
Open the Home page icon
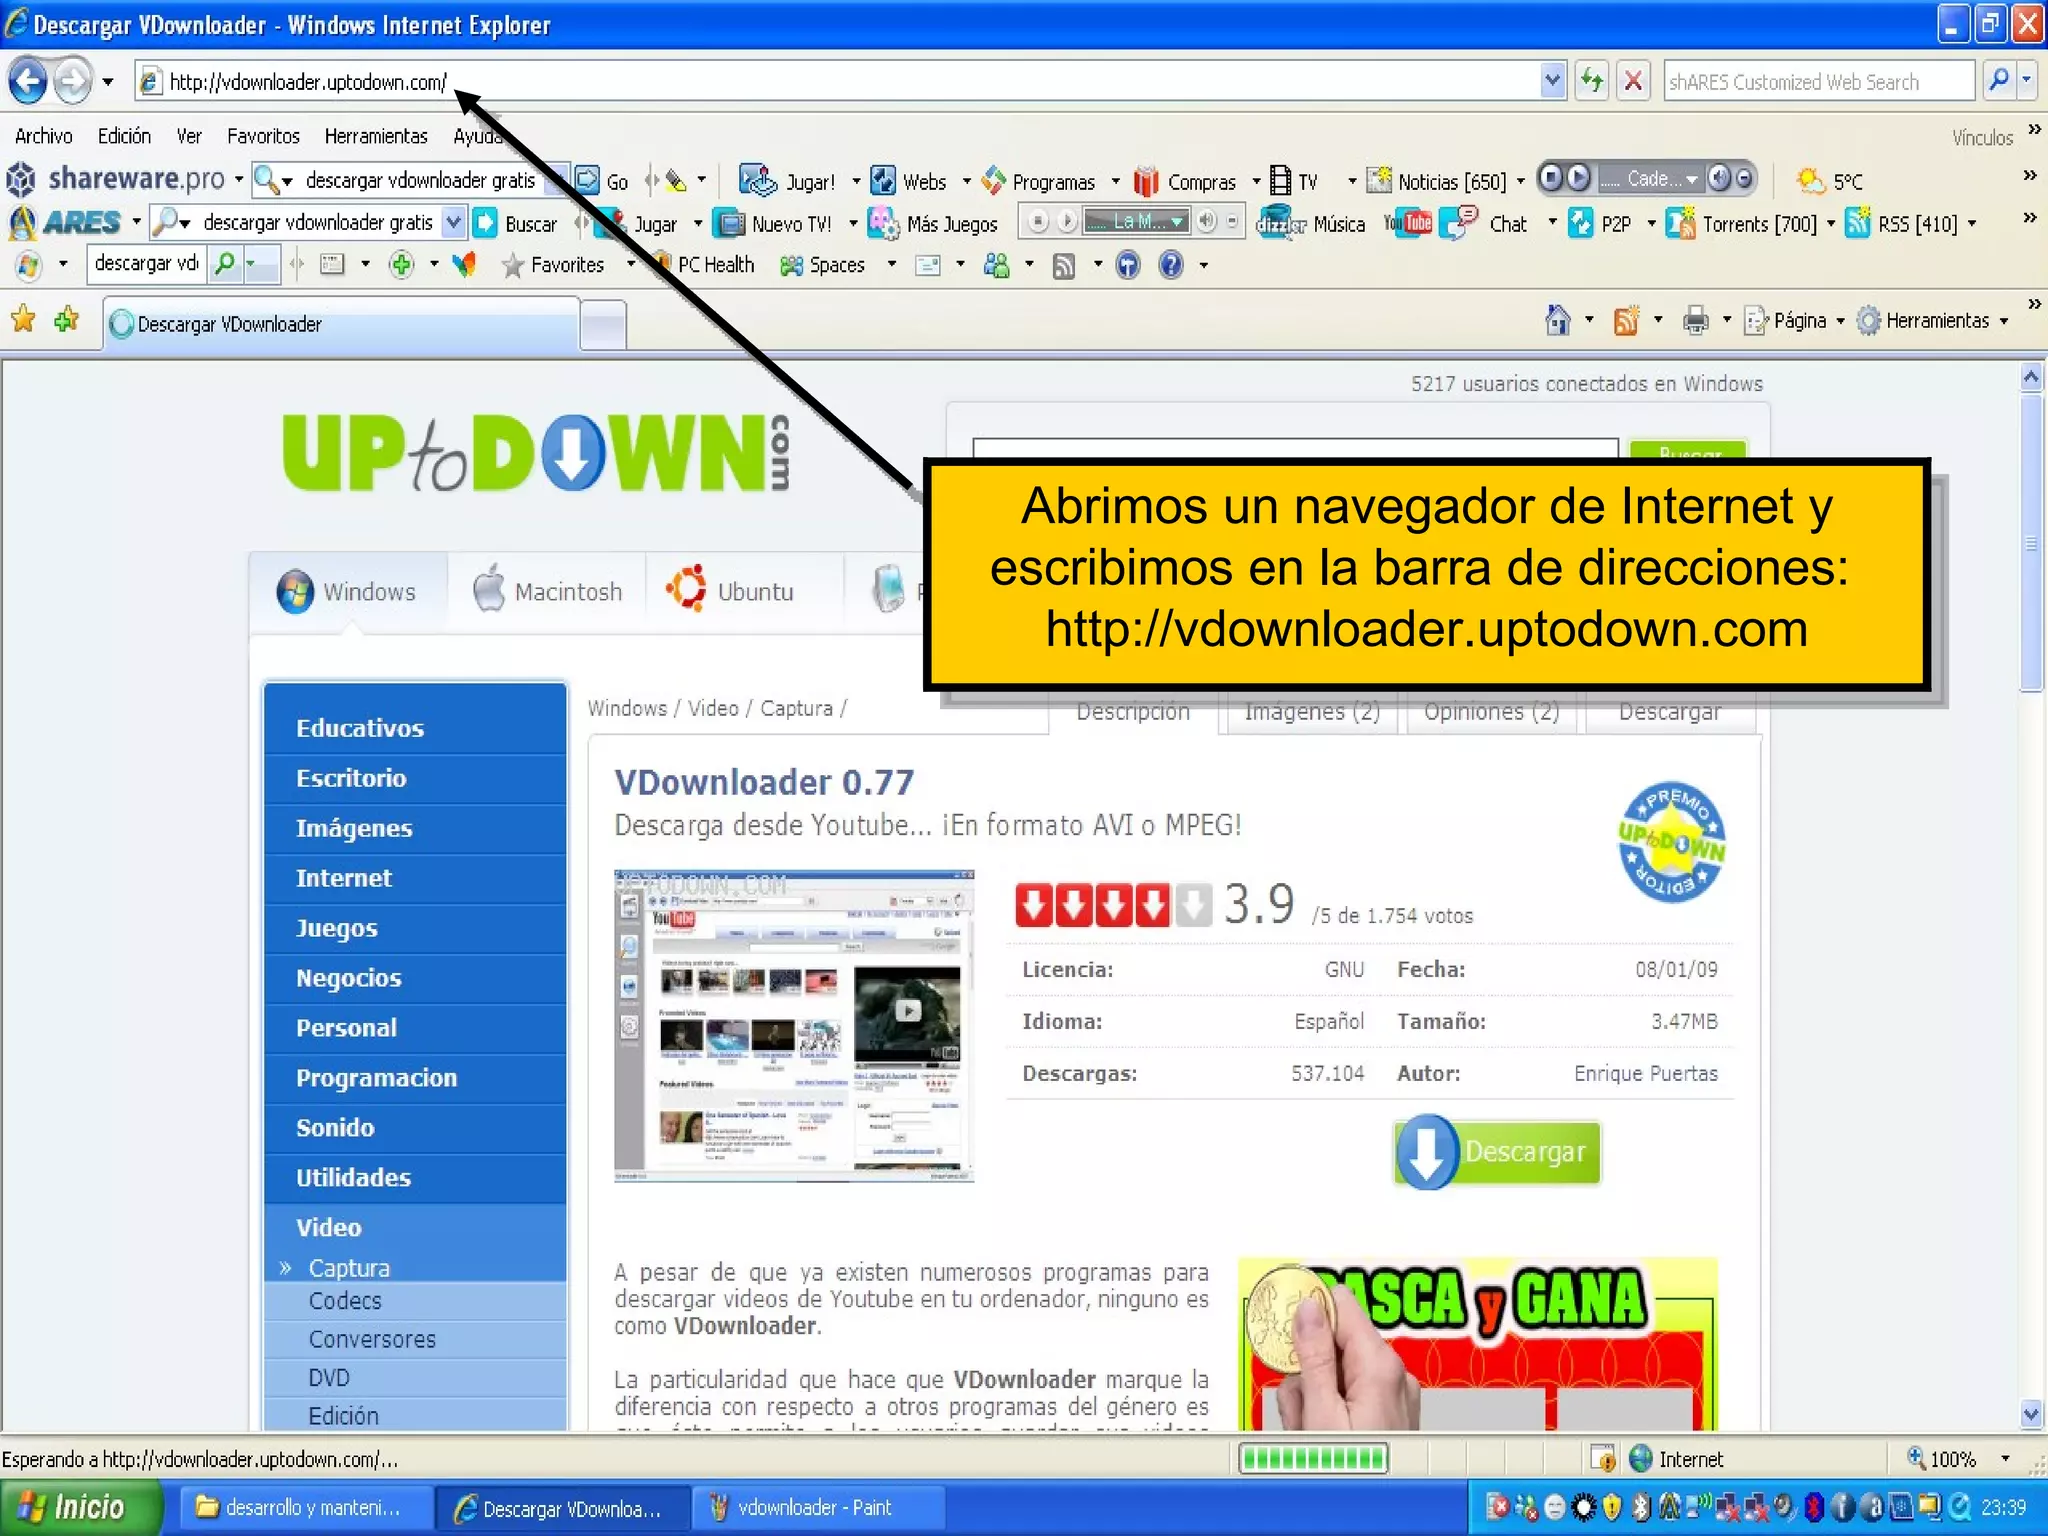(x=1558, y=320)
